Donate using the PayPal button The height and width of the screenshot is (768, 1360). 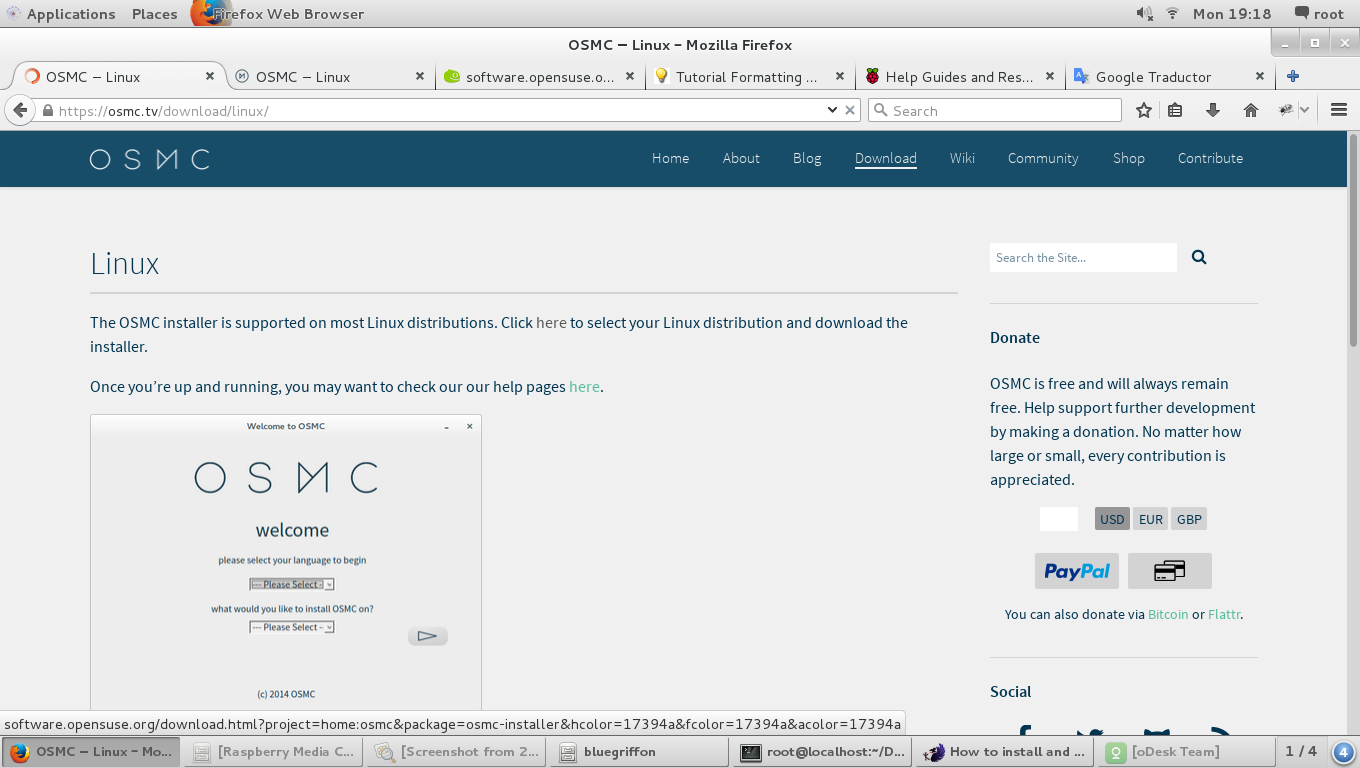[x=1077, y=571]
